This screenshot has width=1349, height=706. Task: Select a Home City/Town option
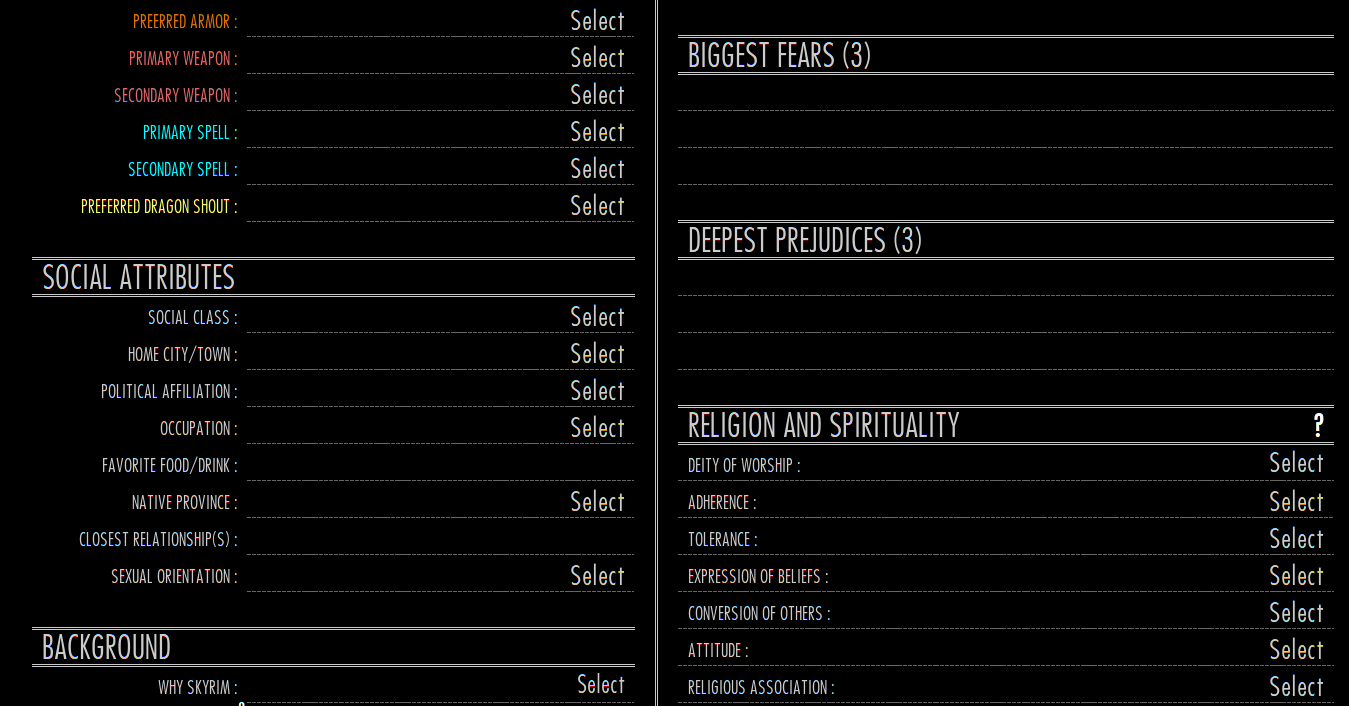coord(597,354)
